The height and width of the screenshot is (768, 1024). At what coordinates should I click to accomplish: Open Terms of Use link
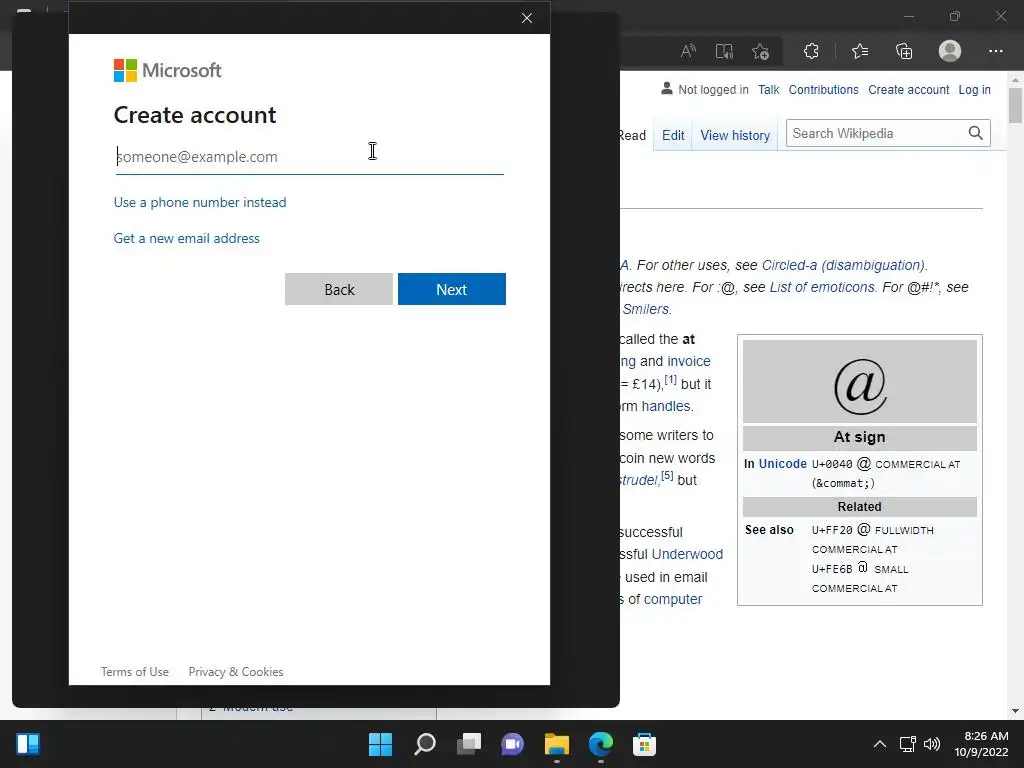click(135, 672)
